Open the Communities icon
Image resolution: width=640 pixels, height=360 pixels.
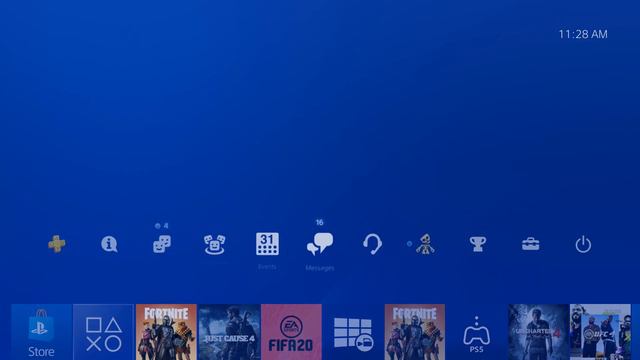[x=215, y=244]
